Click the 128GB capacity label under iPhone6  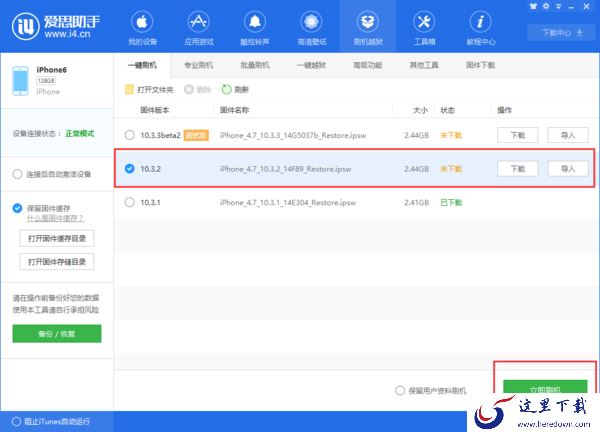point(46,81)
